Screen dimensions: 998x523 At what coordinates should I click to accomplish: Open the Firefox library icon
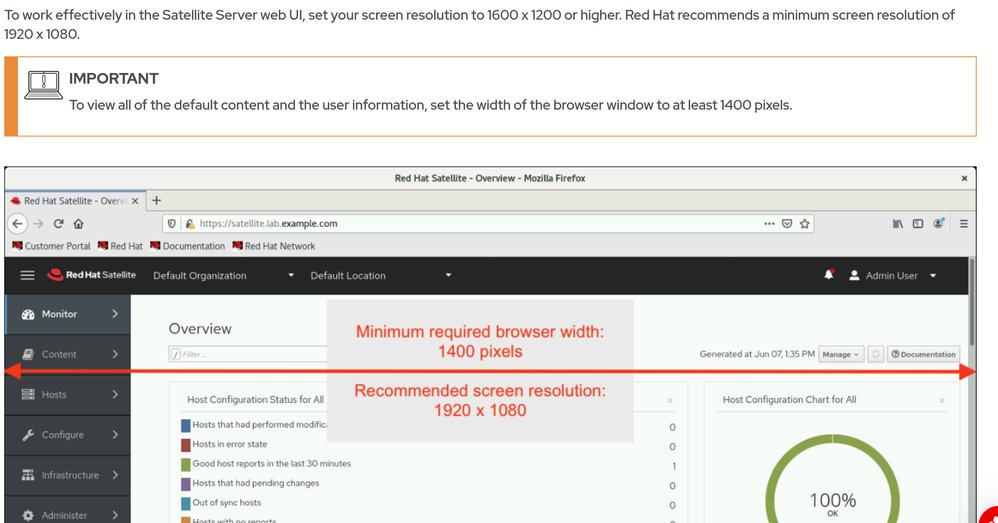coord(897,224)
